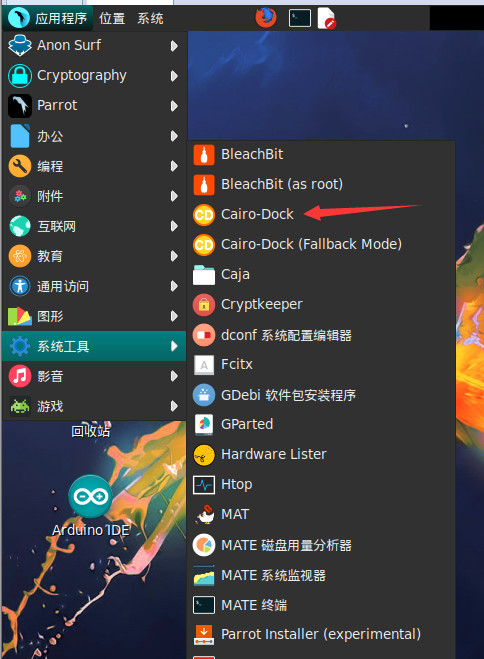Click the MAT rooster icon
Image resolution: width=484 pixels, height=659 pixels.
click(x=204, y=514)
